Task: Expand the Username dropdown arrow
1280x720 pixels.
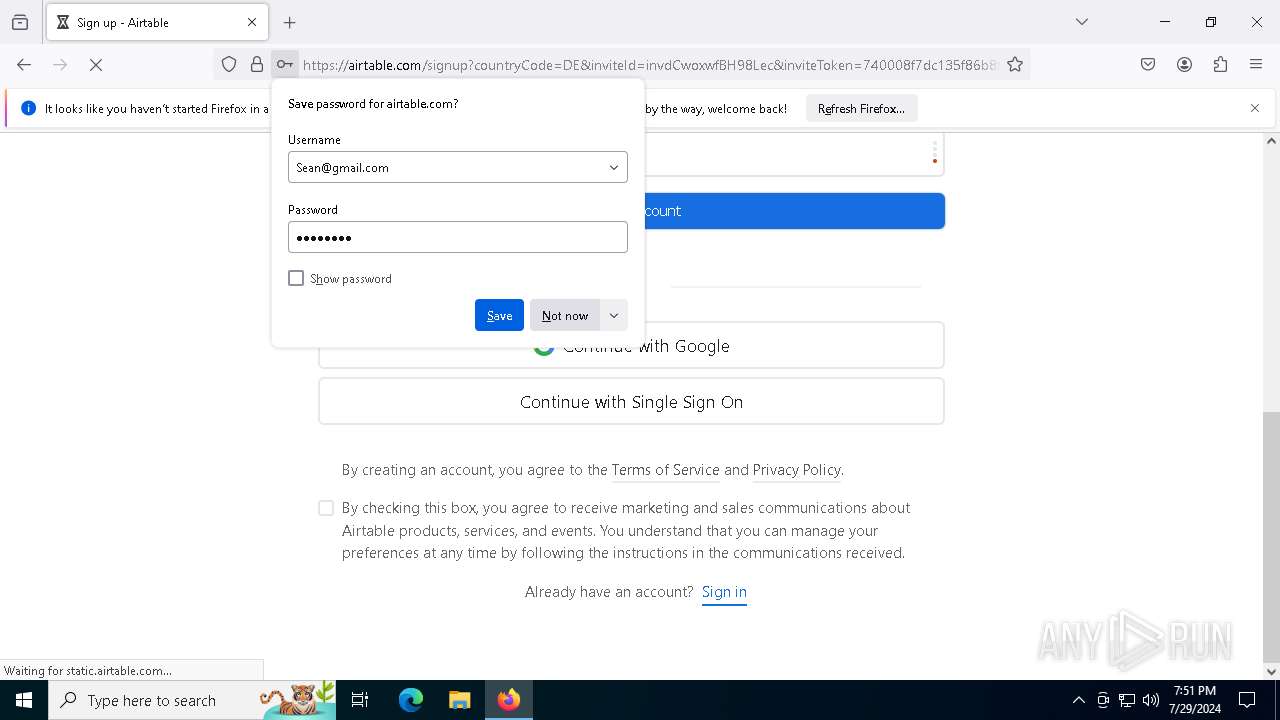Action: click(614, 167)
